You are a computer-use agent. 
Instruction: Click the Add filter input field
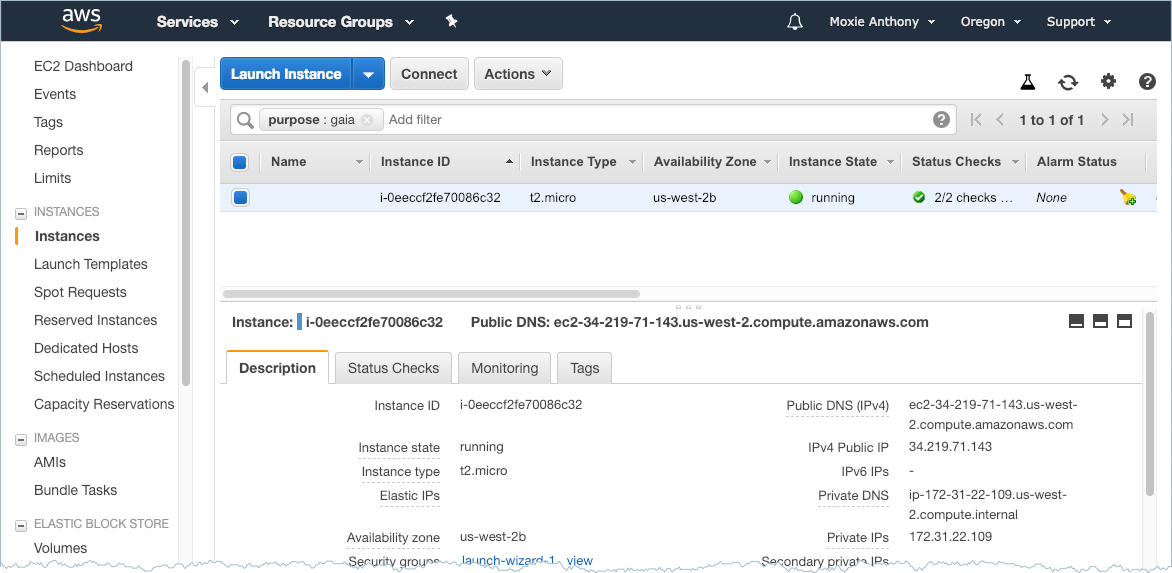(x=658, y=120)
